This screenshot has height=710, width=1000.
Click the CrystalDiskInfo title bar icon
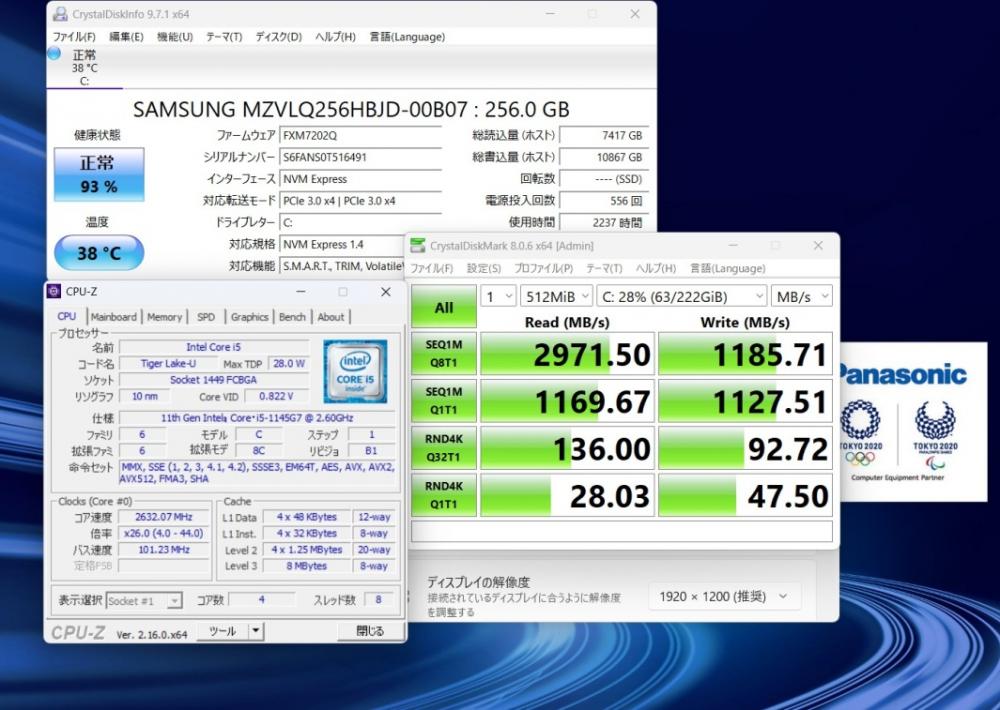(60, 15)
